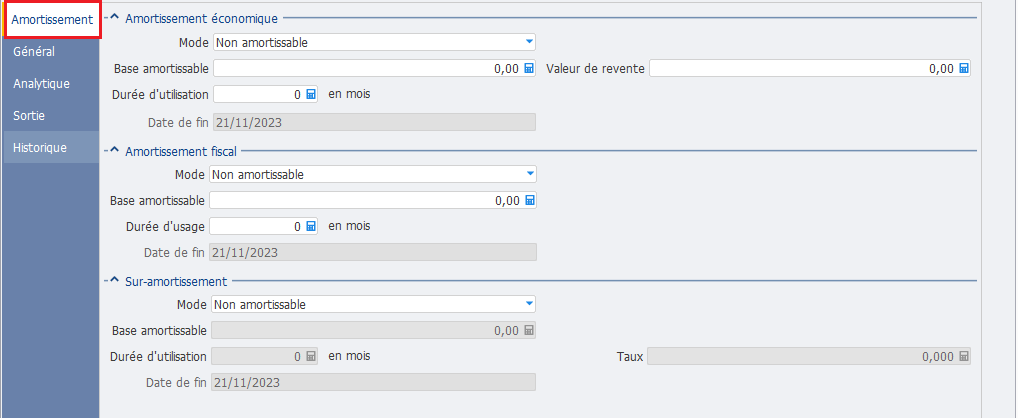Screen dimensions: 1018x418
Task: Open calculator for economic Base amortissable
Action: coord(529,69)
